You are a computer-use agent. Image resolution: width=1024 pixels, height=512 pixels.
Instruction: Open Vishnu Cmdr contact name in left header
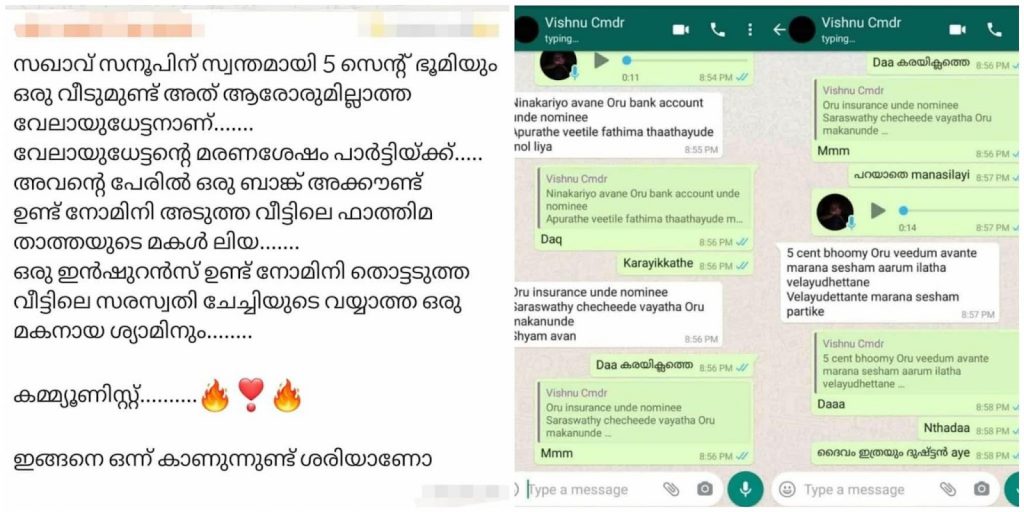point(585,23)
